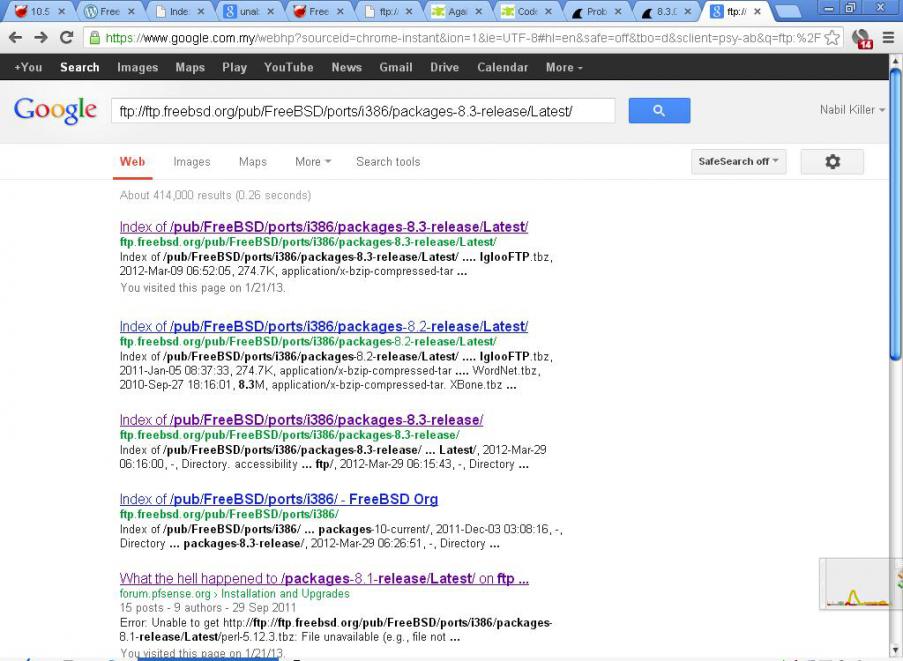Open result "Index of /pub/FreeBSD/ports/i386/packages-8.3-release/Latest/"
Viewport: 903px width, 661px height.
coord(324,227)
